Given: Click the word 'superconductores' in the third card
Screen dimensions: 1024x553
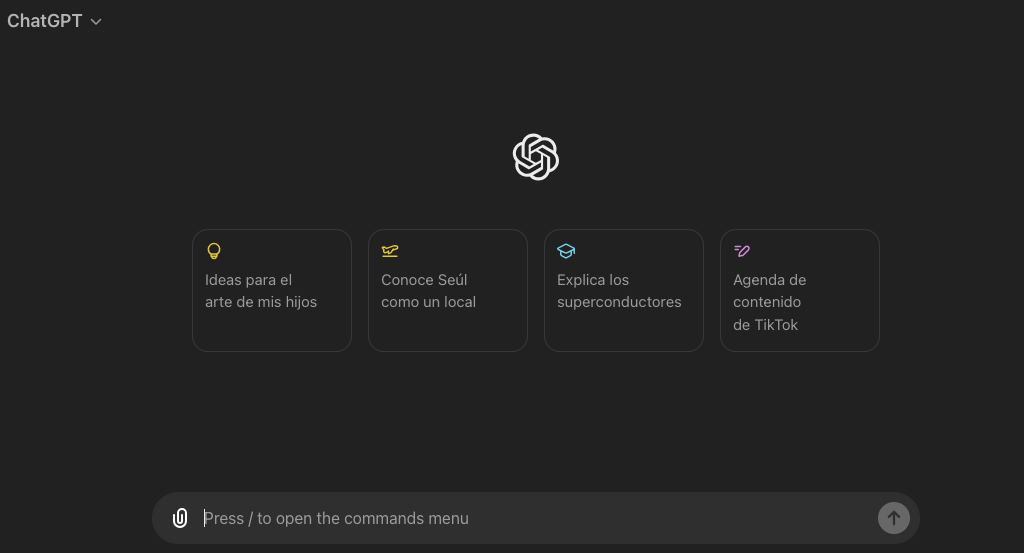Looking at the screenshot, I should (619, 302).
